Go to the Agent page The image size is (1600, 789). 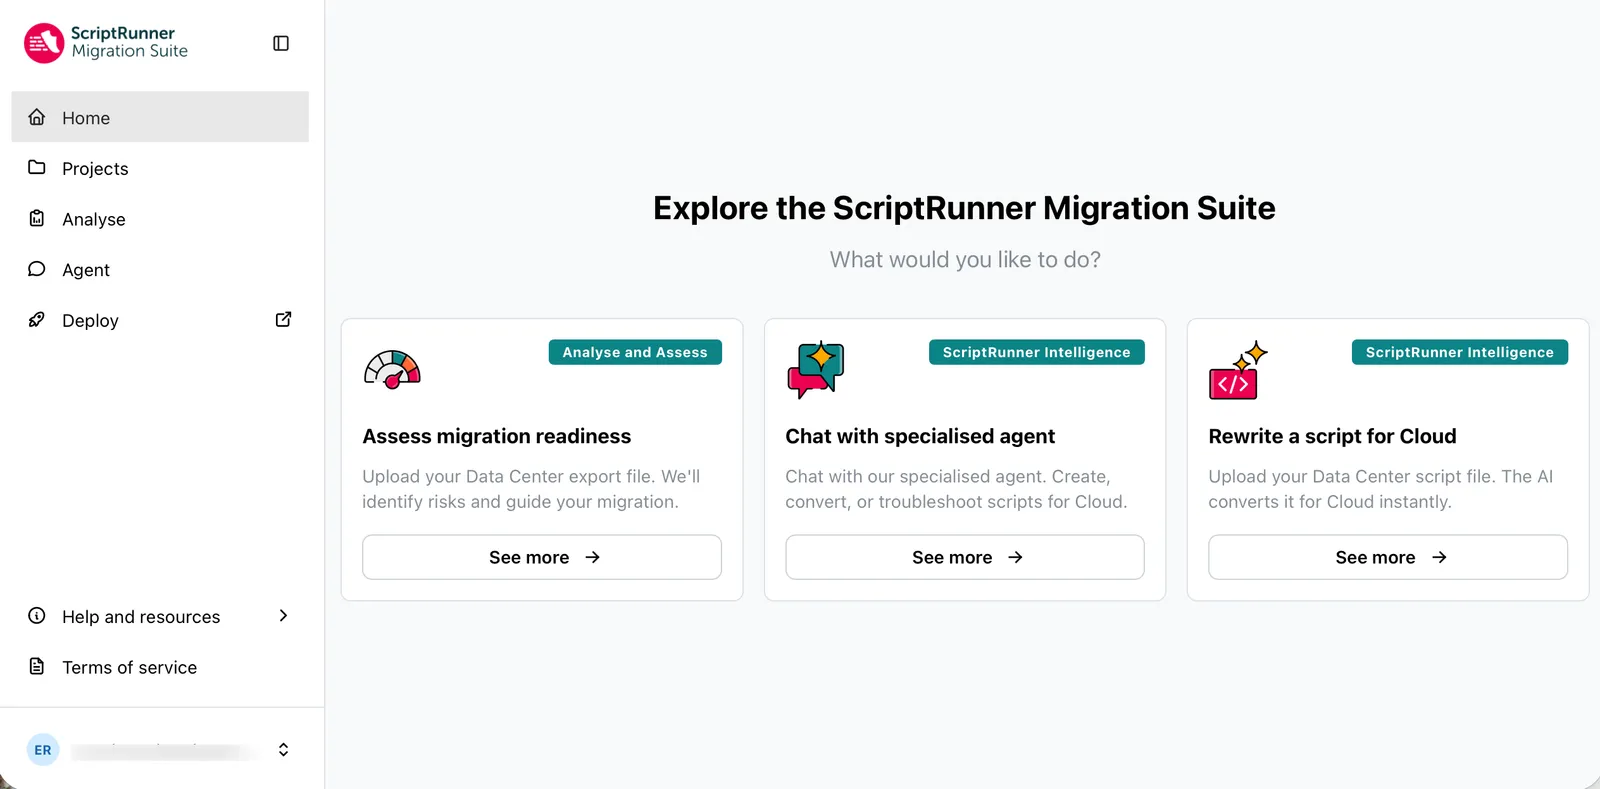160,270
